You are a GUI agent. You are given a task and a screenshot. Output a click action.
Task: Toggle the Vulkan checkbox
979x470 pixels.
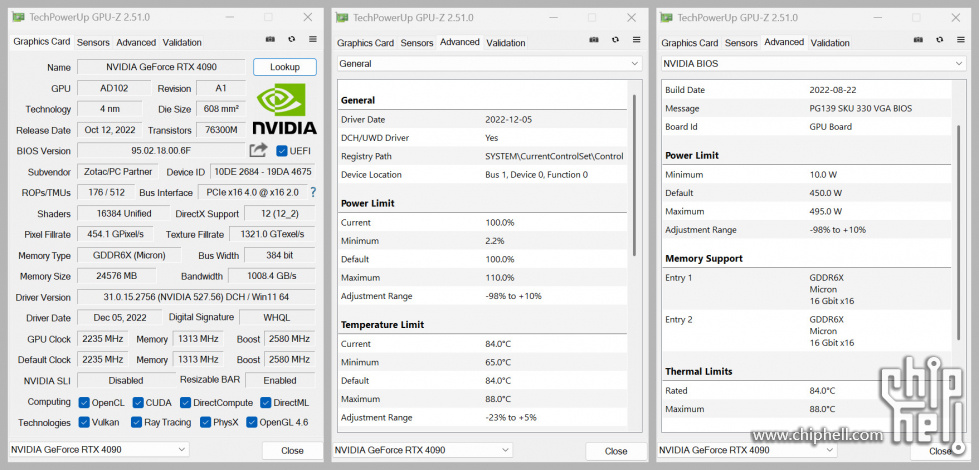84,423
